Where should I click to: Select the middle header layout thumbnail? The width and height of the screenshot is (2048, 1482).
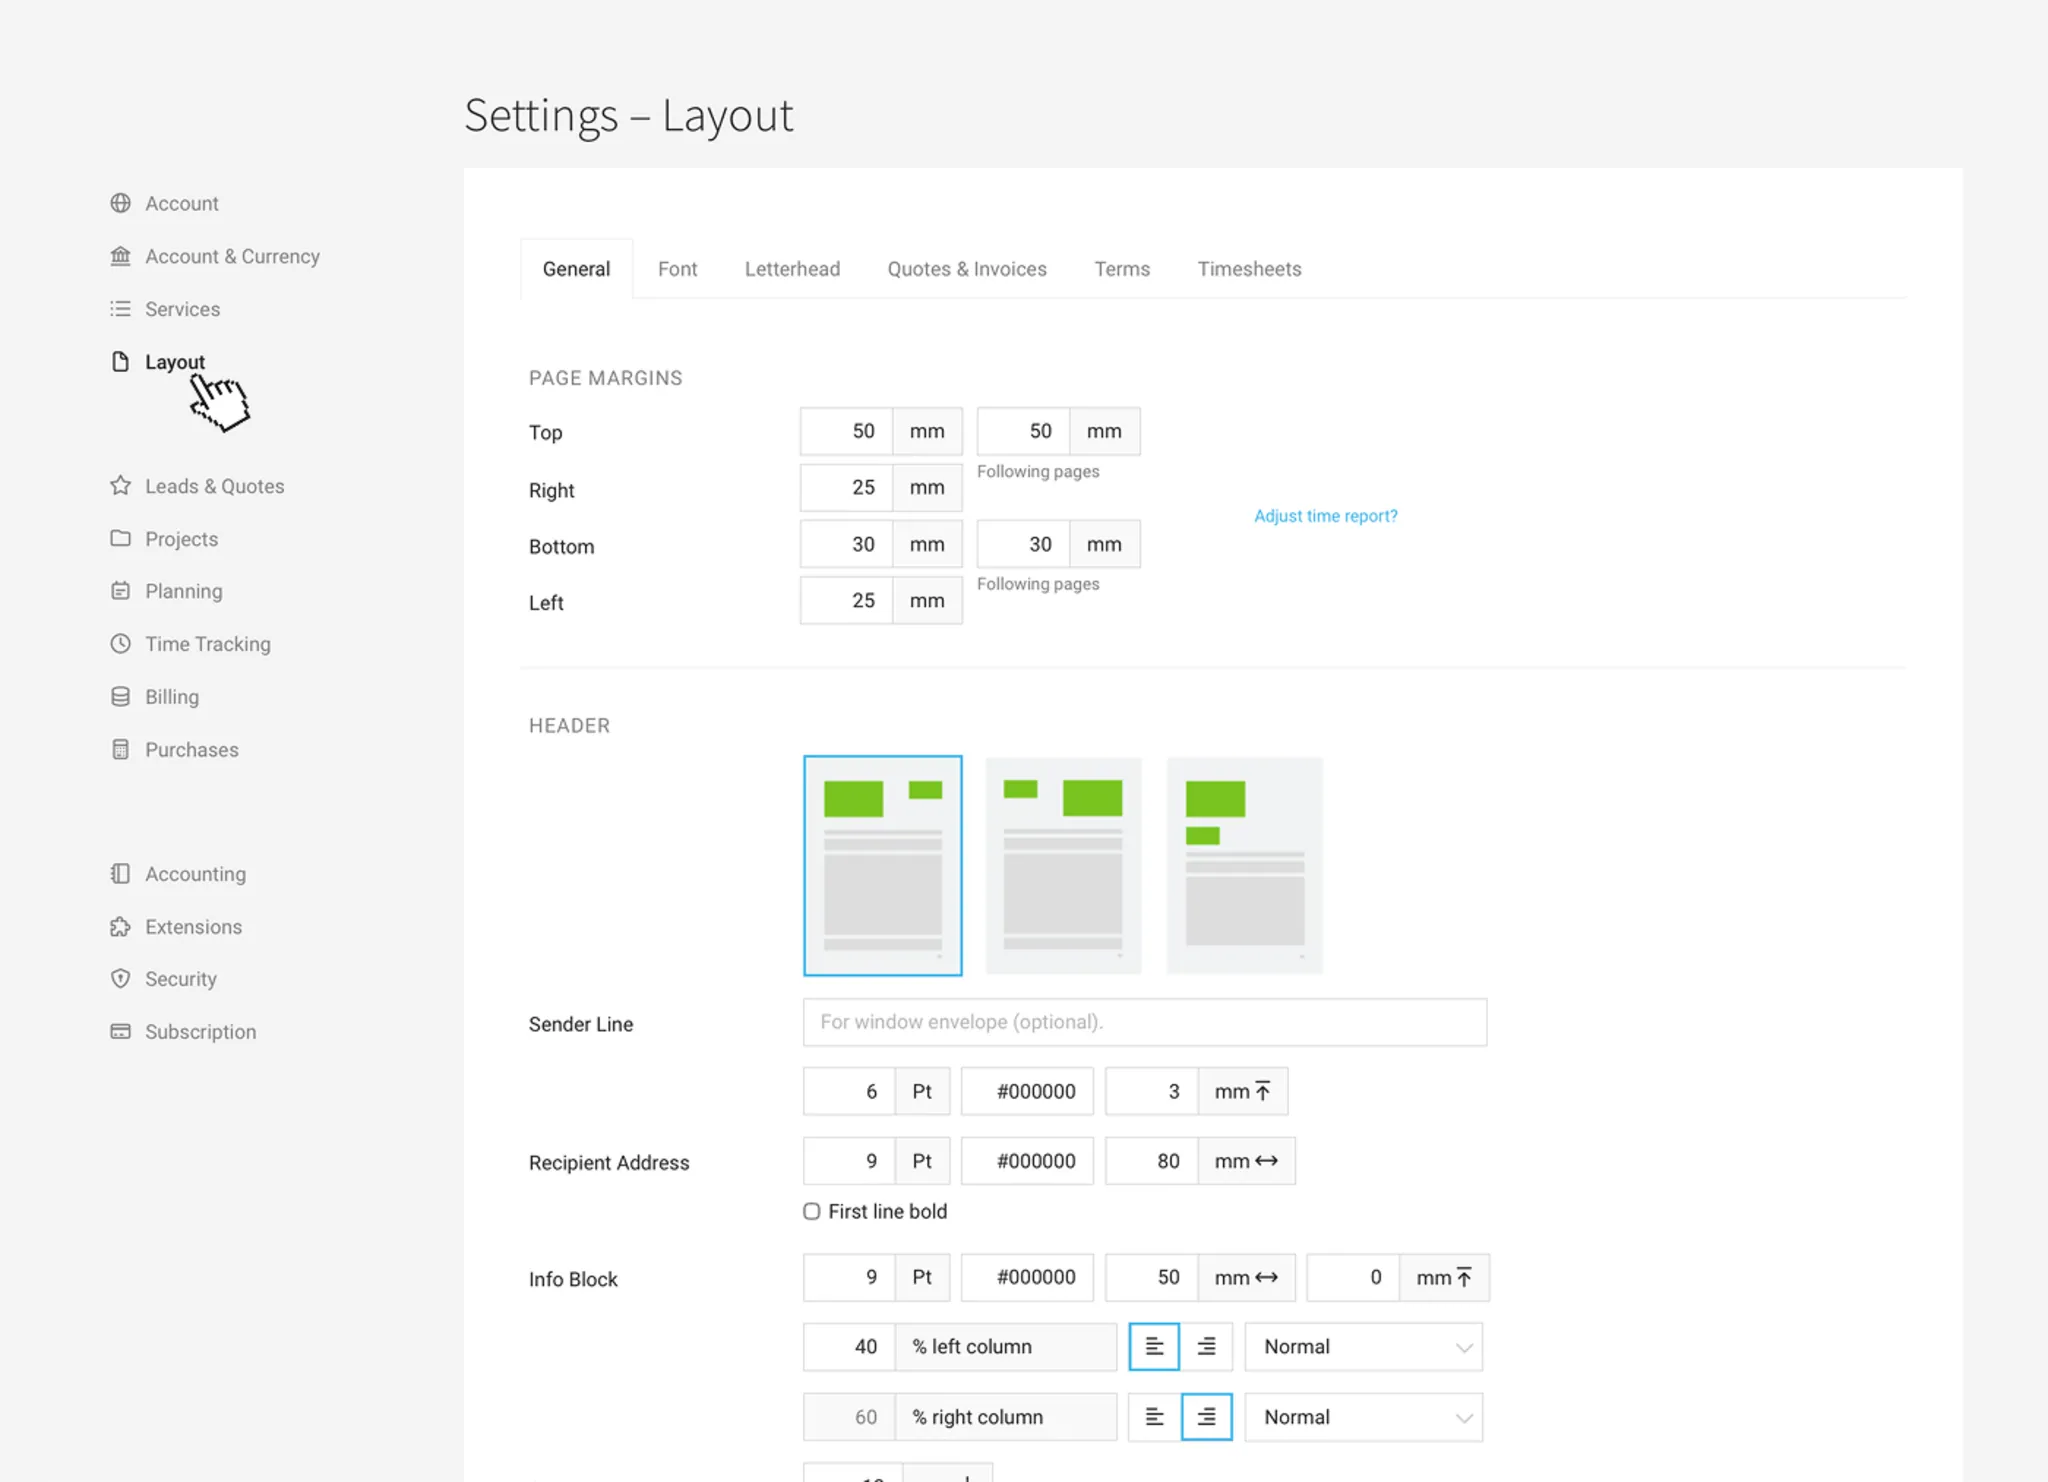(x=1063, y=866)
